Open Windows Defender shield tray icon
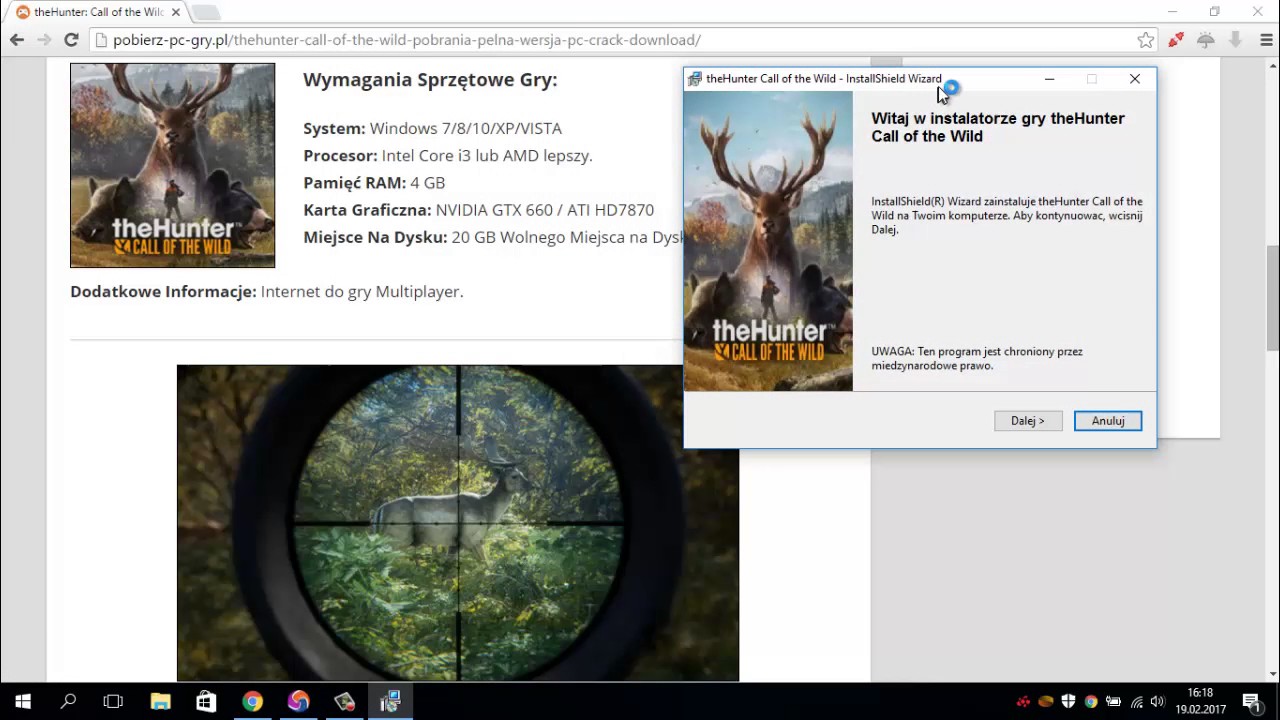This screenshot has width=1280, height=720. coord(1068,702)
